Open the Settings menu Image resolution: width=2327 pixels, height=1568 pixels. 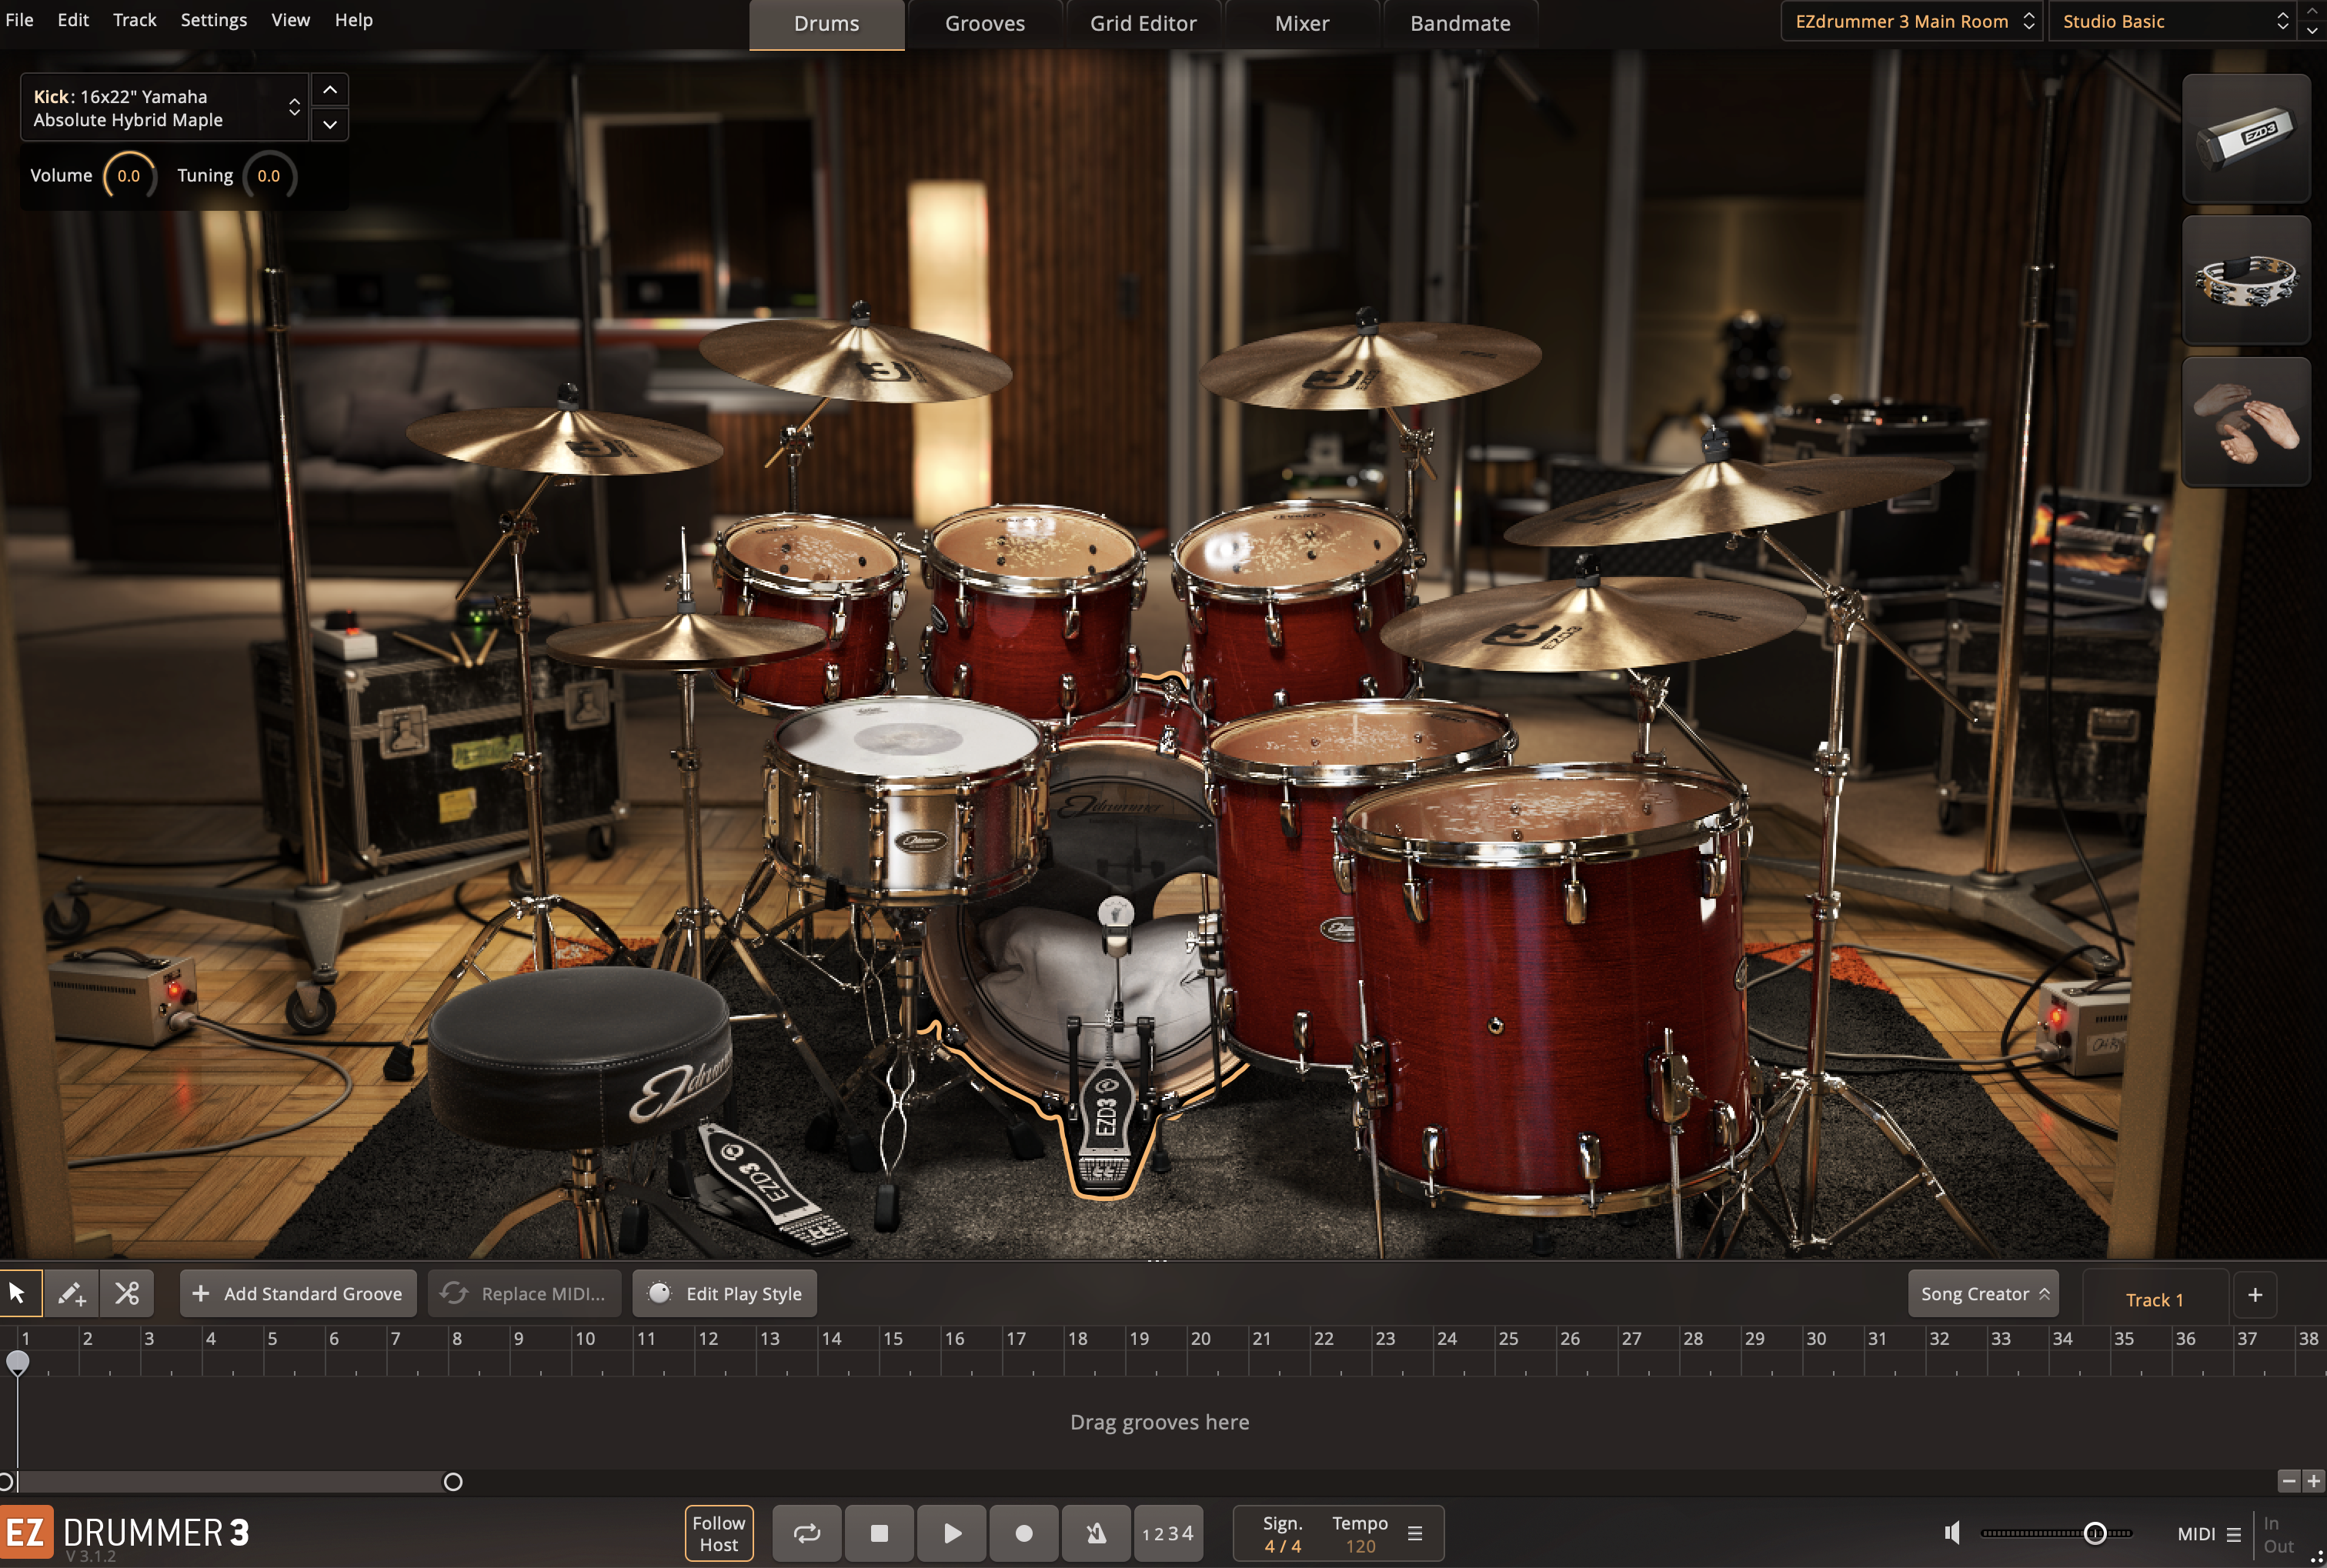[x=214, y=20]
